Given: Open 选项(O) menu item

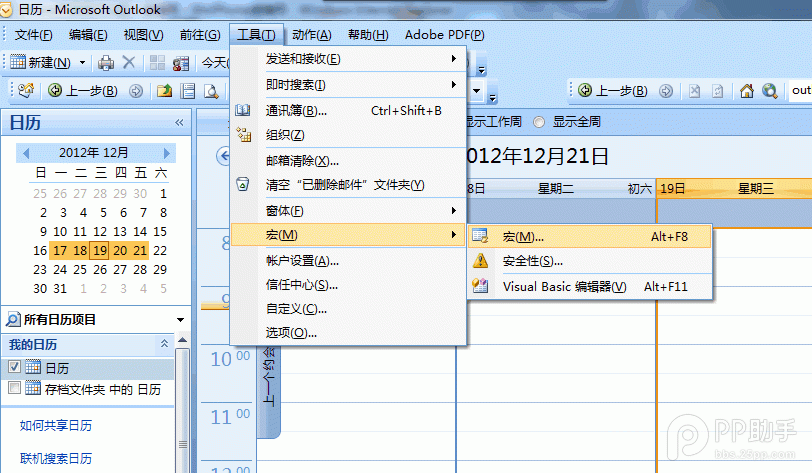Looking at the screenshot, I should point(348,333).
